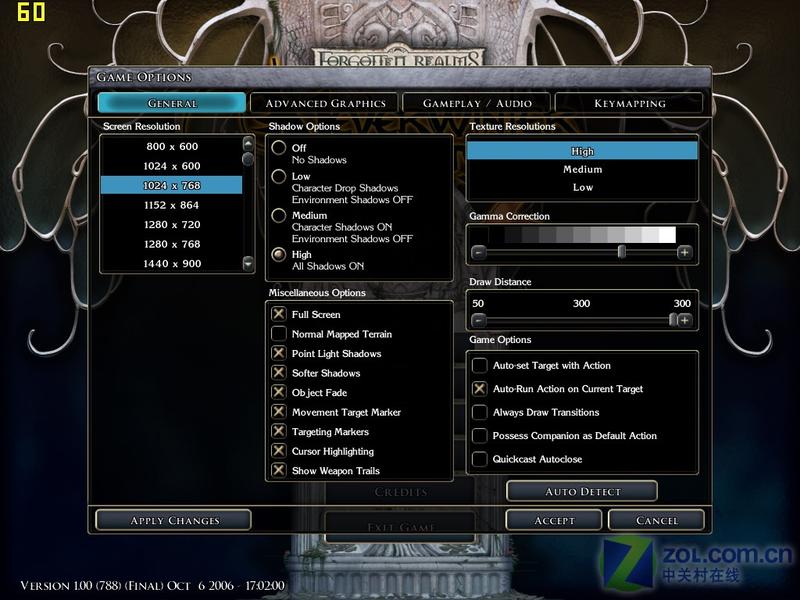Viewport: 800px width, 600px height.
Task: Enable Always Draw Transitions
Action: point(480,412)
